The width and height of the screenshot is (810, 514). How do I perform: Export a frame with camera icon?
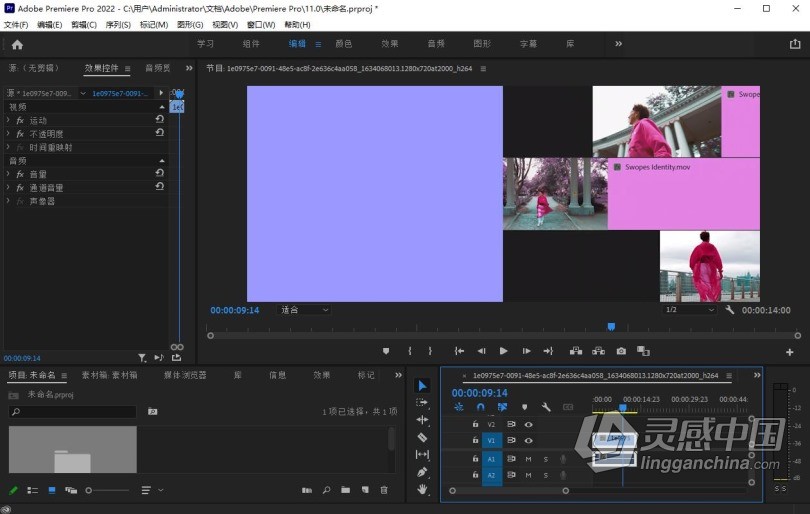(621, 351)
